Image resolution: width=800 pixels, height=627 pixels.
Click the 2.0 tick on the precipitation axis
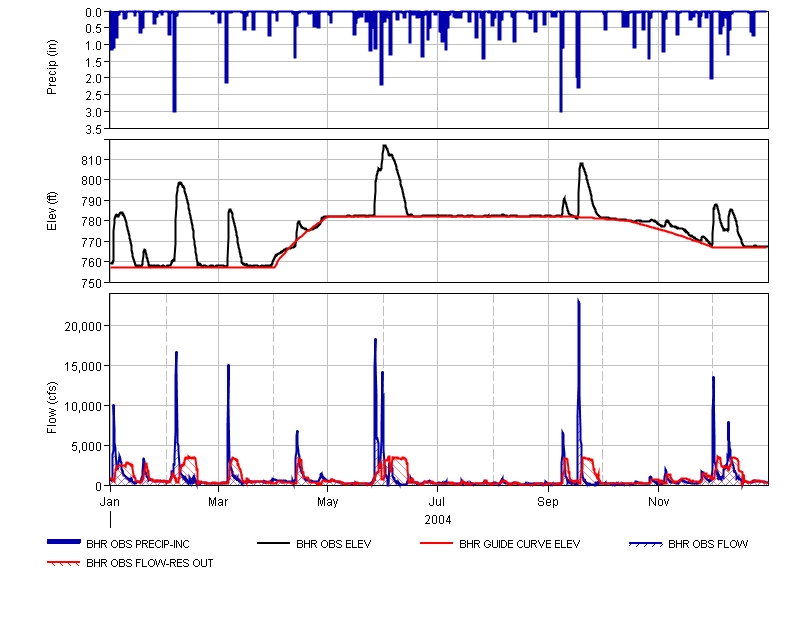pyautogui.click(x=94, y=79)
